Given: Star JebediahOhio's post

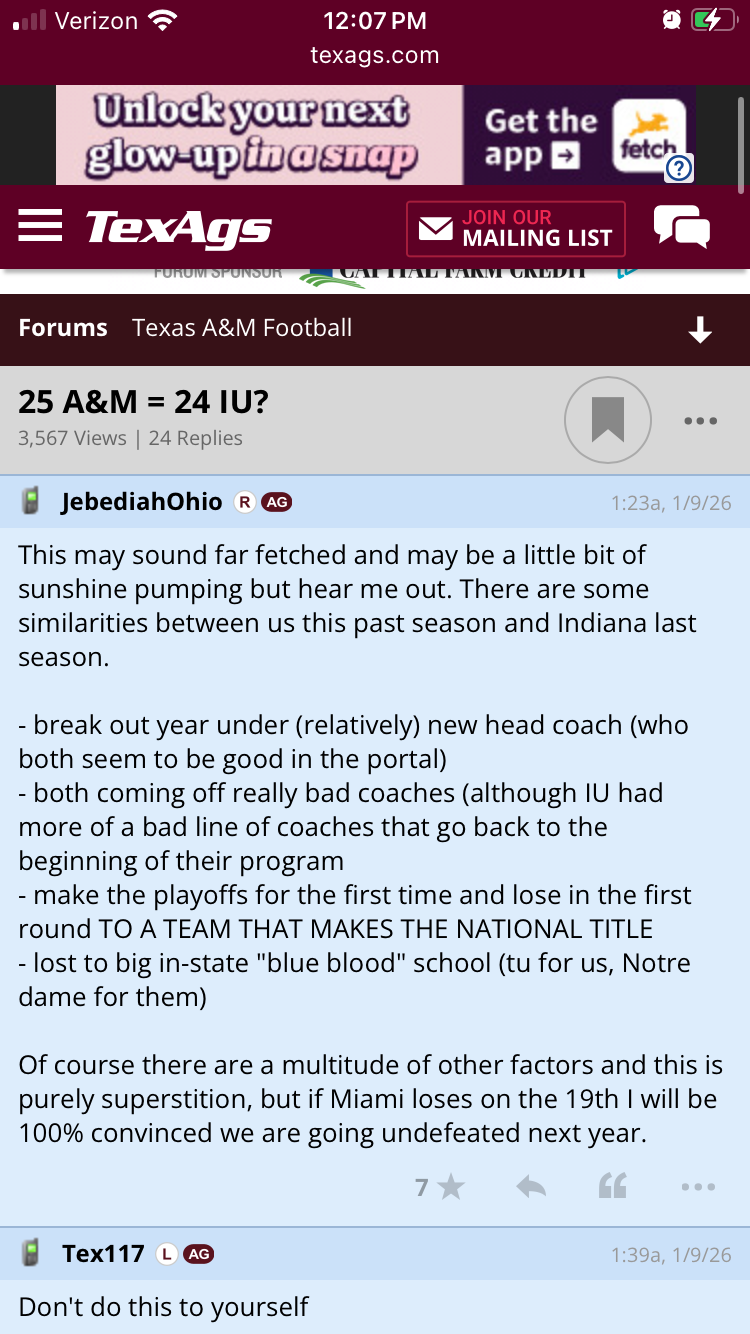Looking at the screenshot, I should [x=440, y=1187].
